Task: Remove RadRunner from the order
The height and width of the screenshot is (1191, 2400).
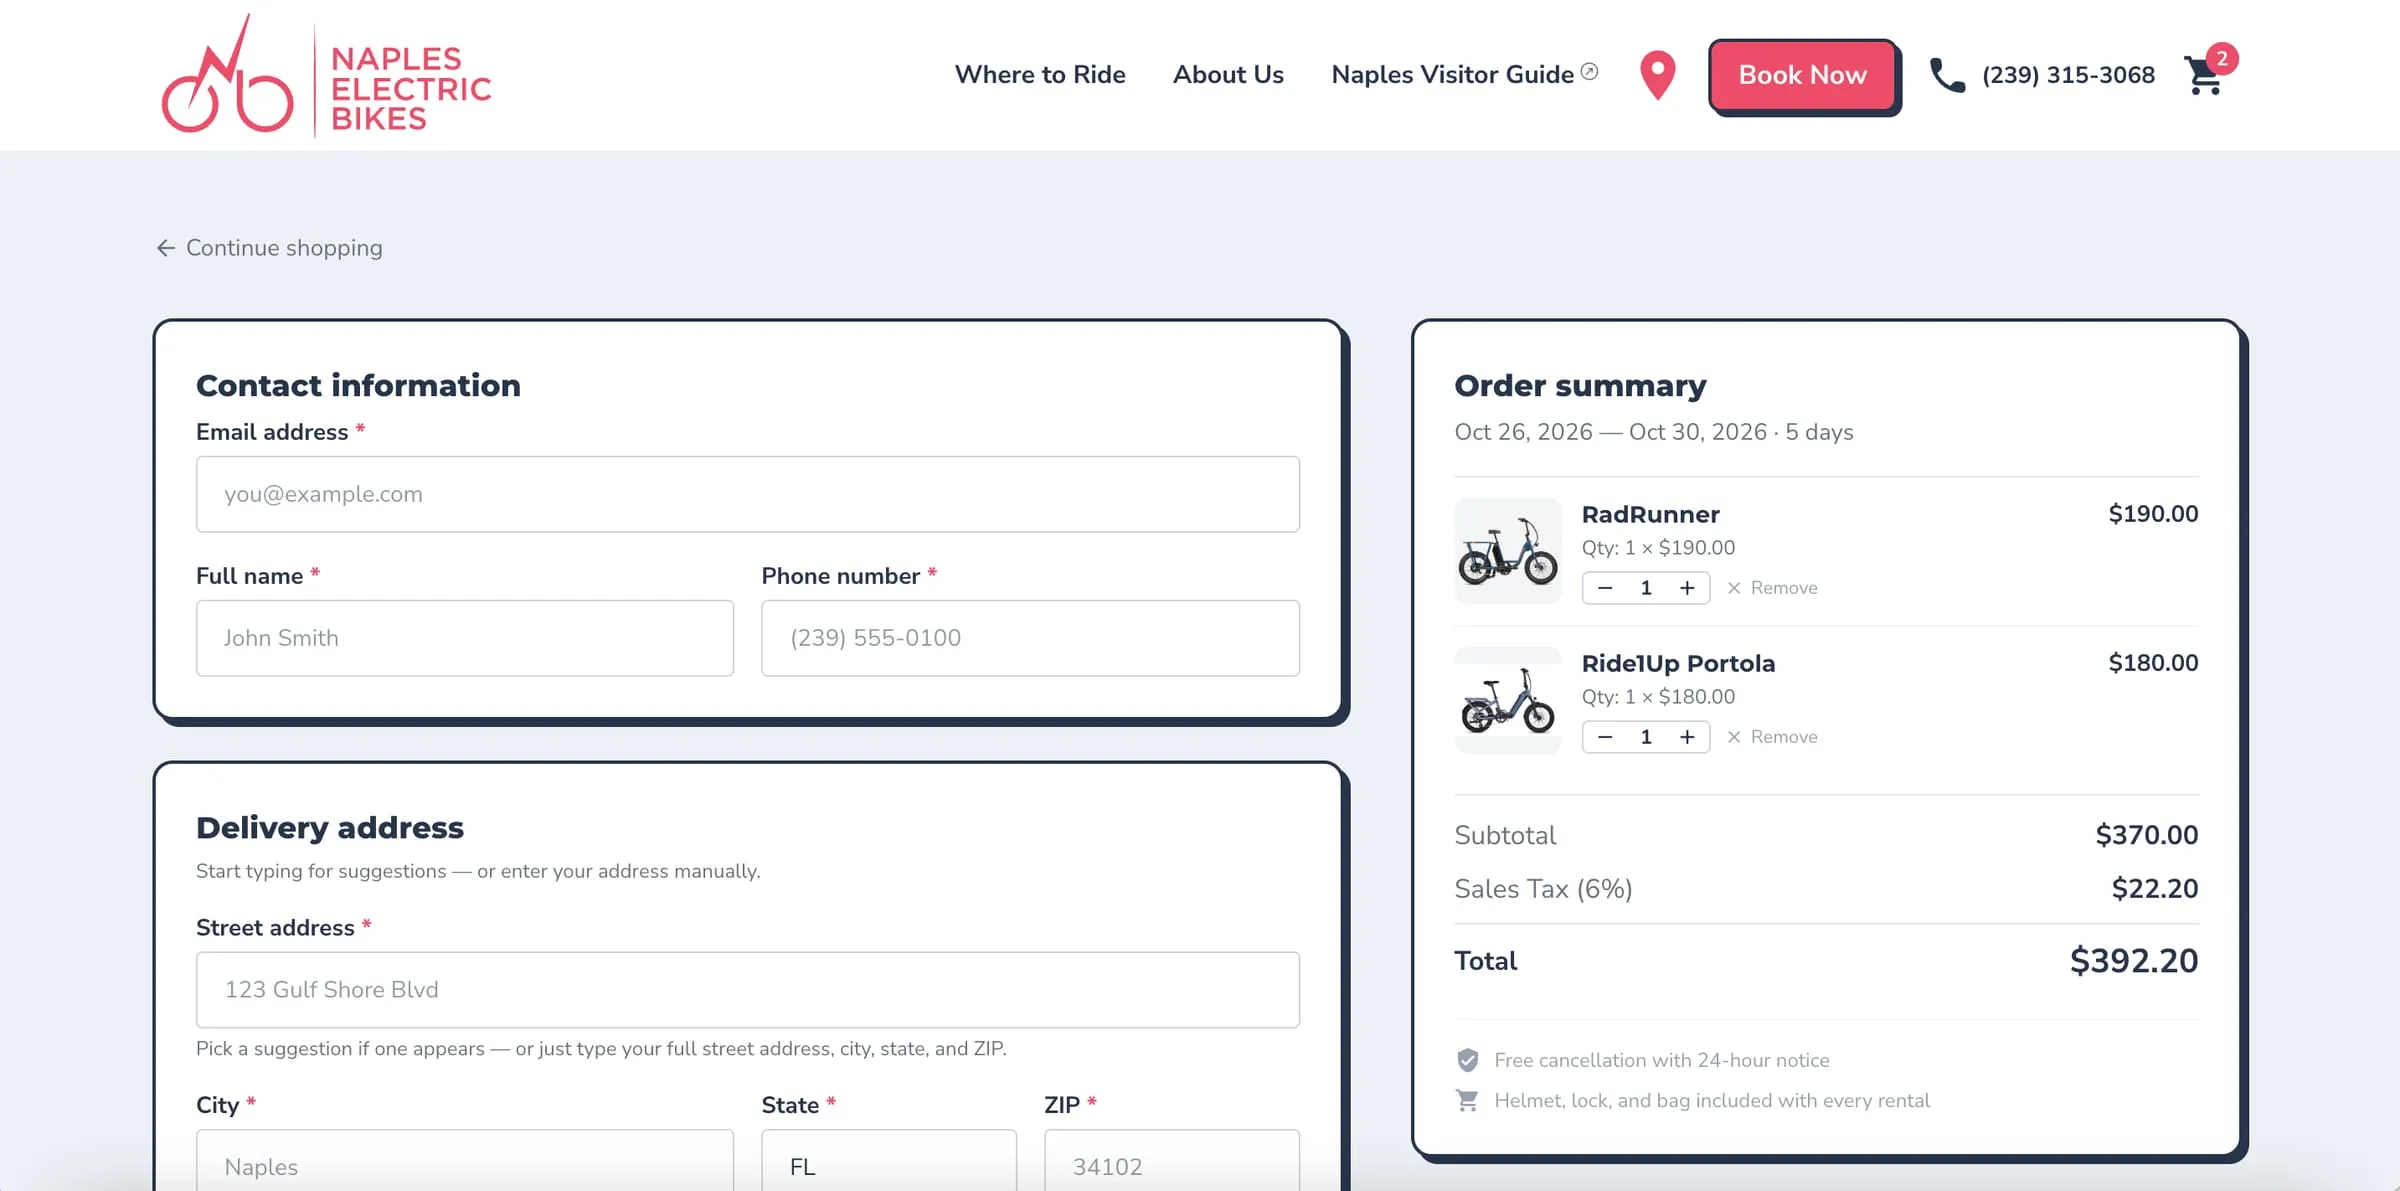Action: [1772, 588]
